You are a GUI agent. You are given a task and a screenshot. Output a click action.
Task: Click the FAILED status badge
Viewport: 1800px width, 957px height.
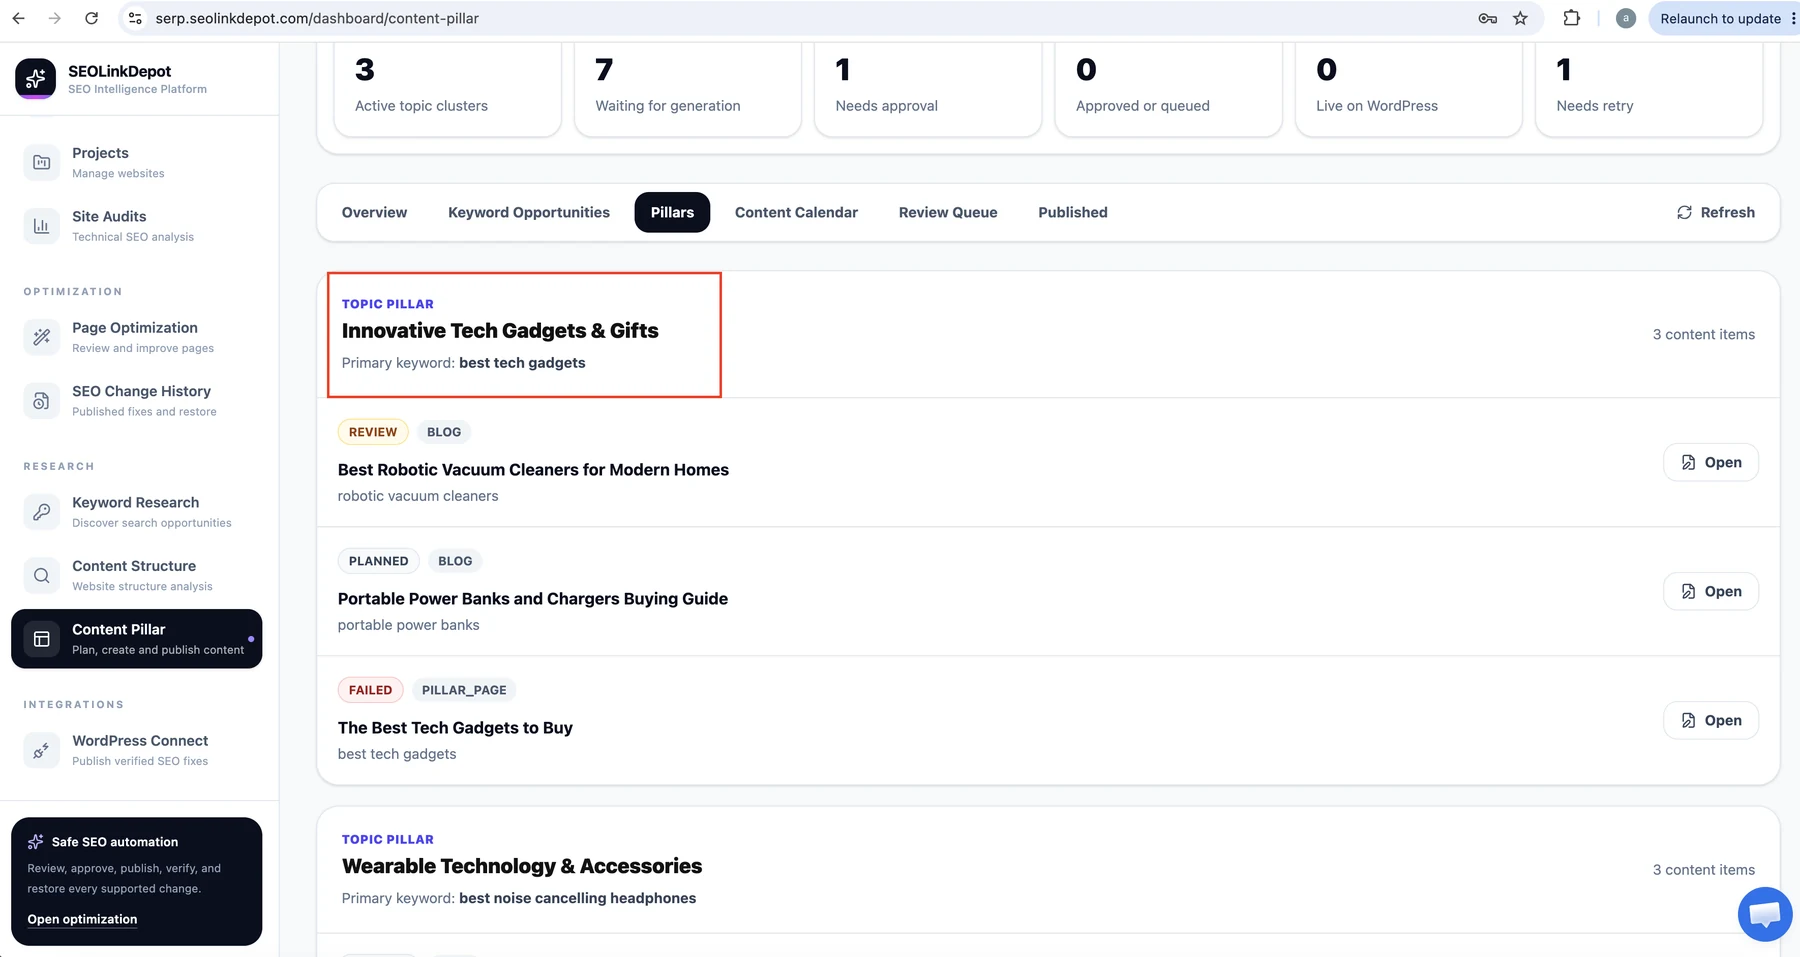[x=370, y=690]
